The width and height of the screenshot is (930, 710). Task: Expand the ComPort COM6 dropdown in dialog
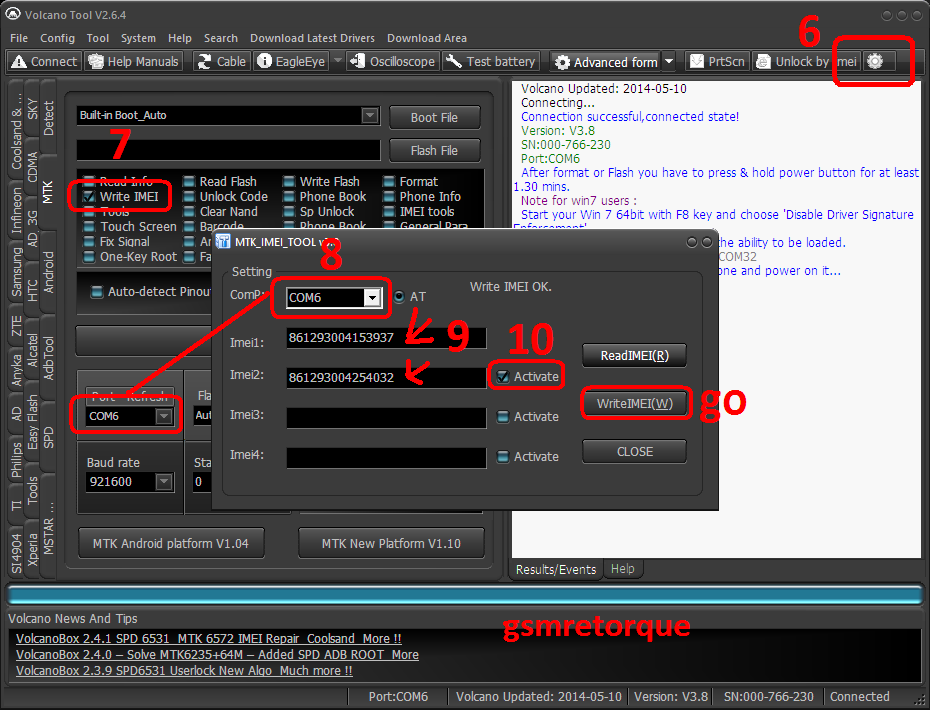(372, 298)
